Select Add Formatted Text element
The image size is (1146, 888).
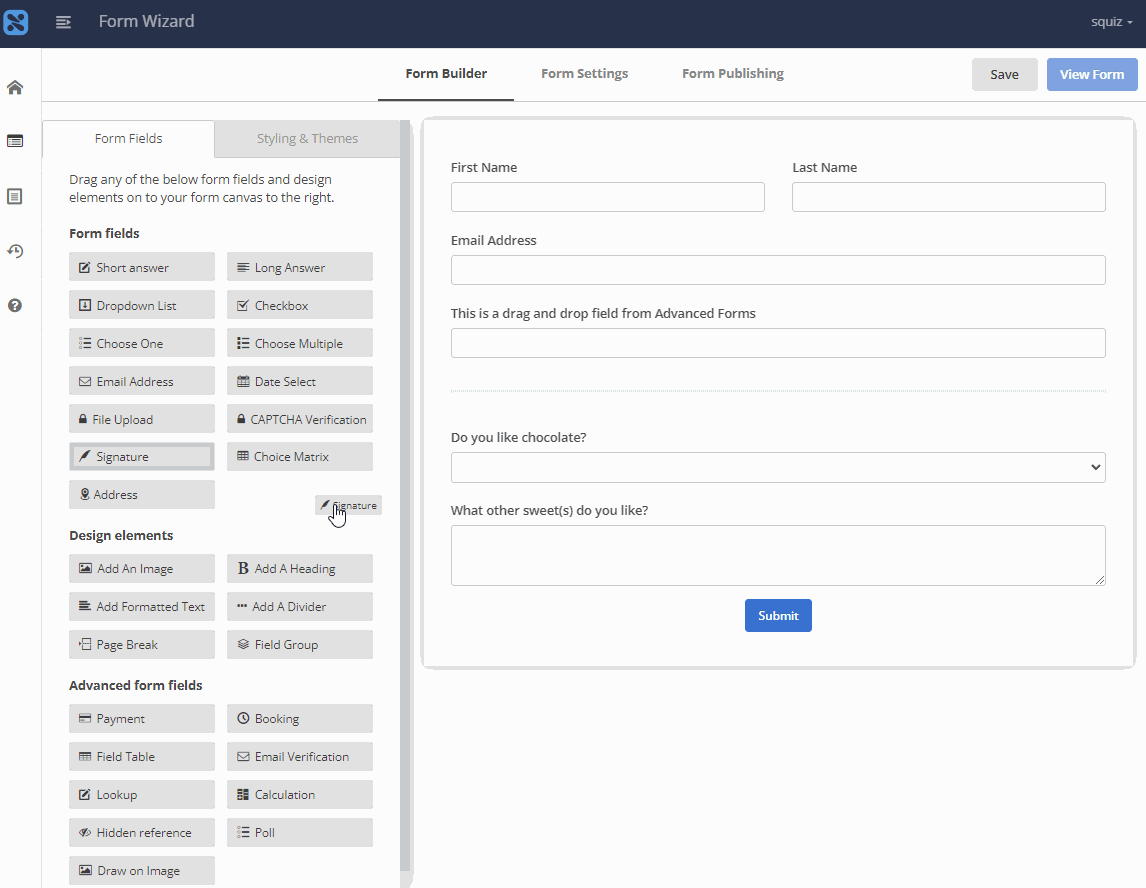point(142,607)
